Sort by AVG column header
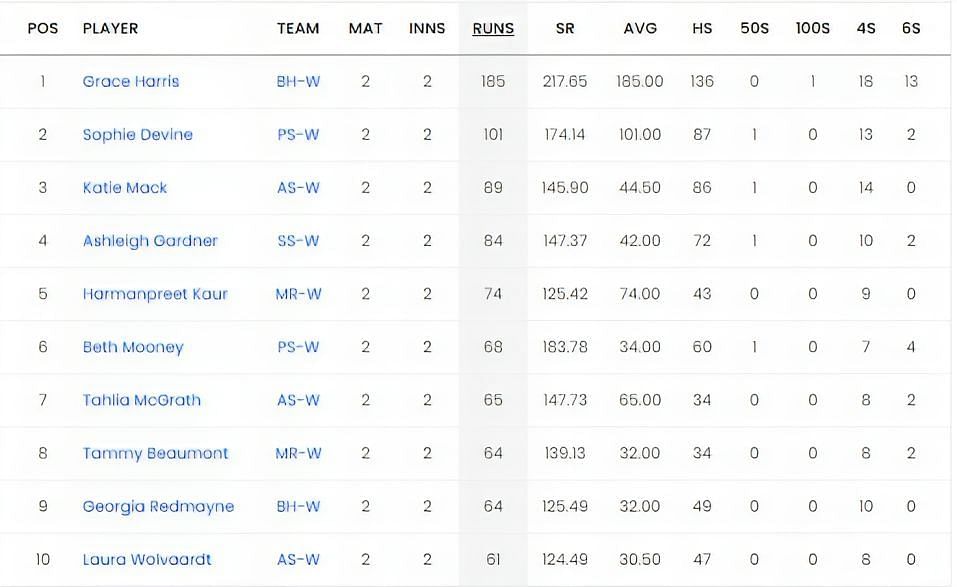Viewport: 957px width, 587px height. click(640, 29)
